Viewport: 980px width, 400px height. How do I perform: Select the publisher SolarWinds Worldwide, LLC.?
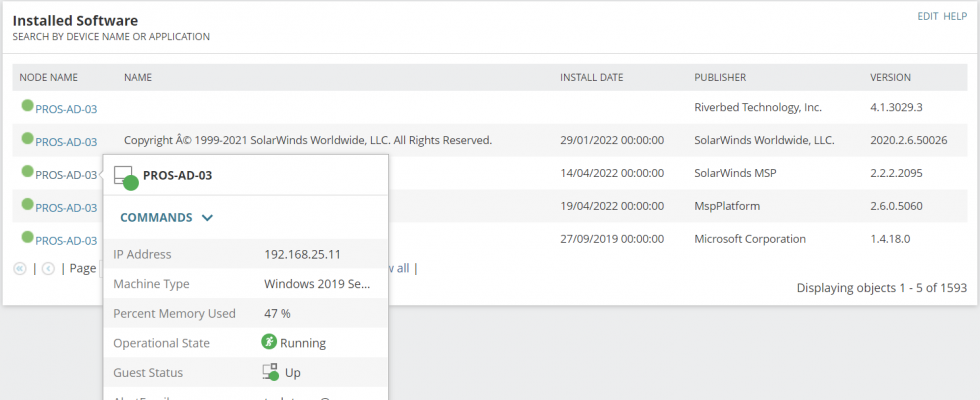(764, 140)
